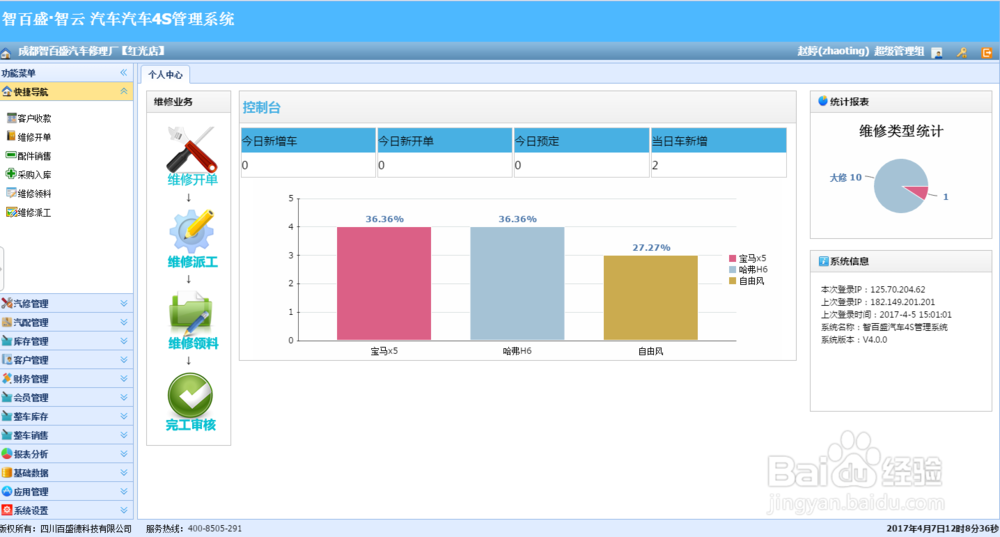Click the 今日新开单 column header
This screenshot has width=1000, height=537.
[445, 140]
